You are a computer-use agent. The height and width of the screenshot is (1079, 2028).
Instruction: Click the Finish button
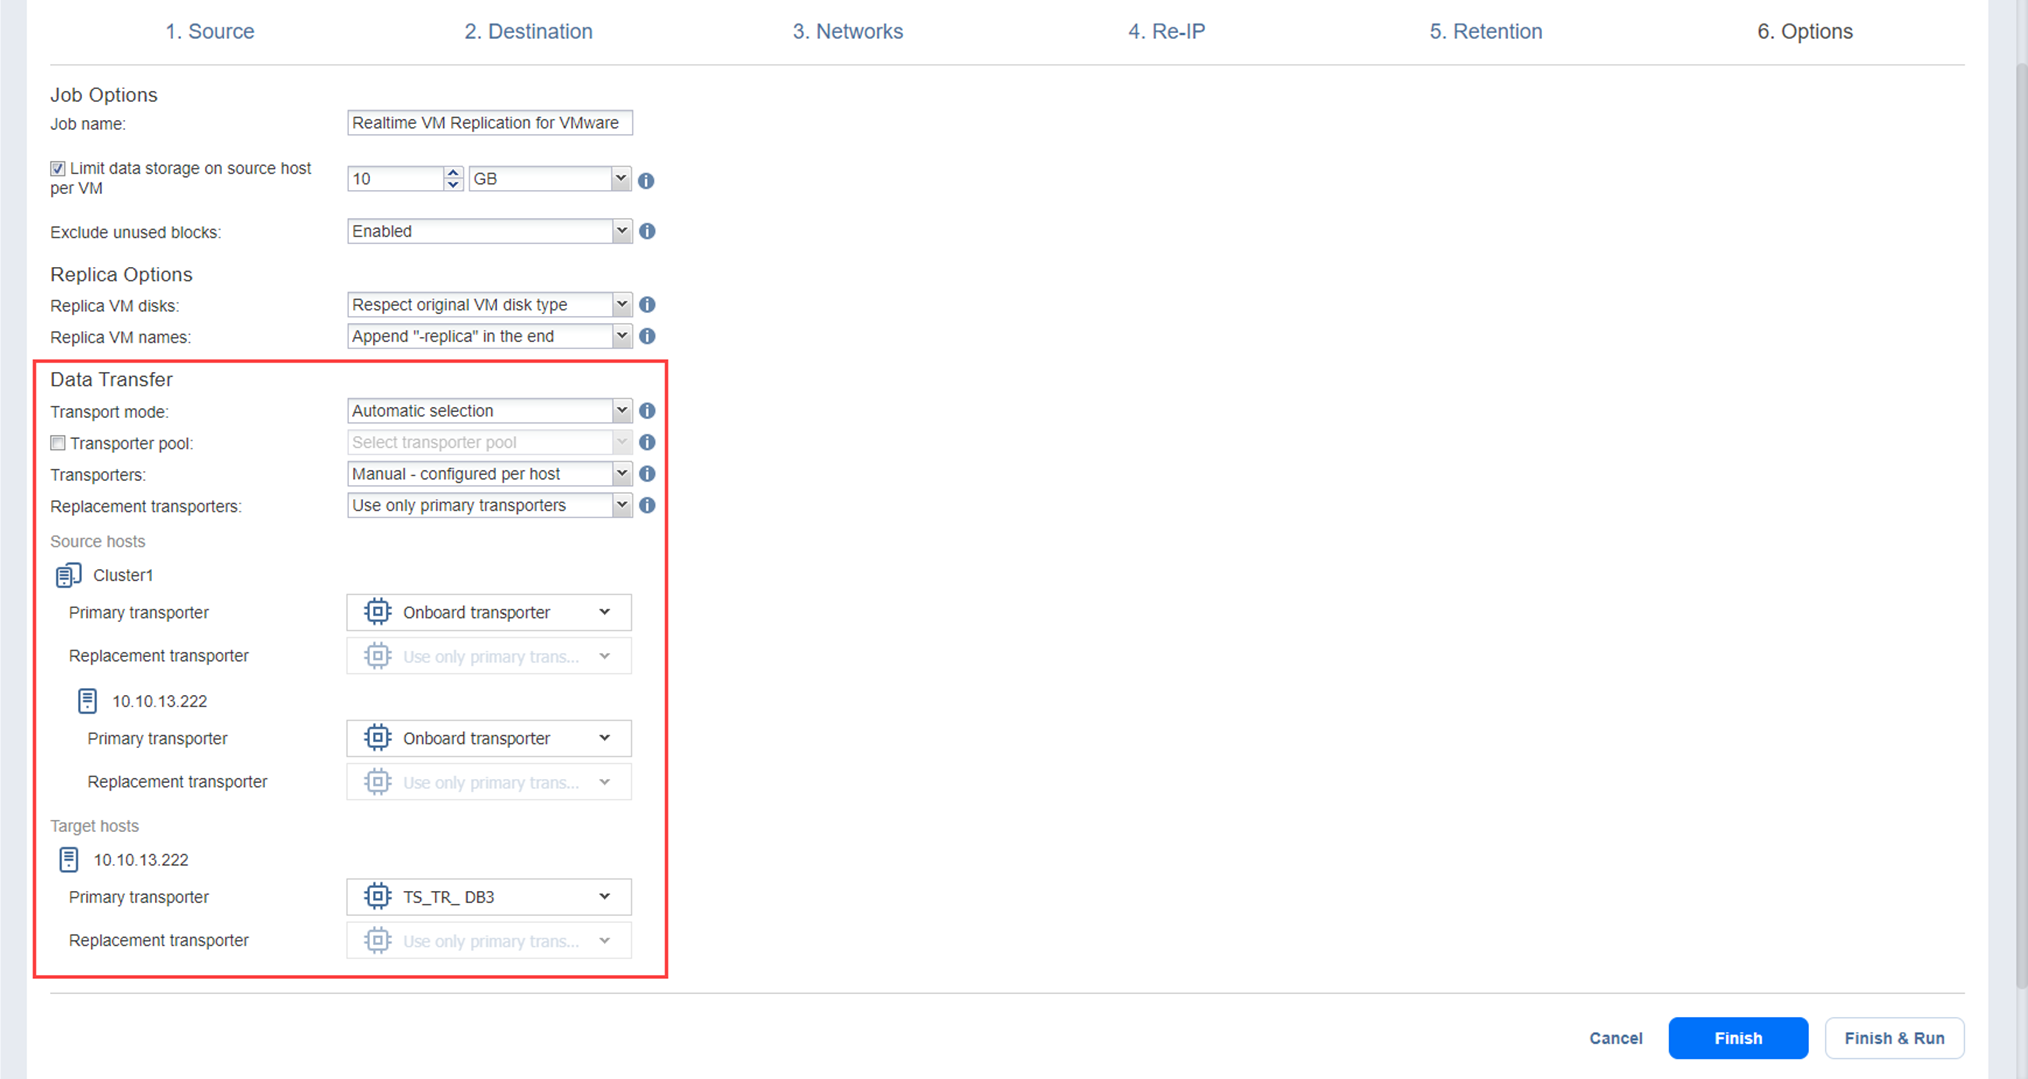click(x=1738, y=1038)
